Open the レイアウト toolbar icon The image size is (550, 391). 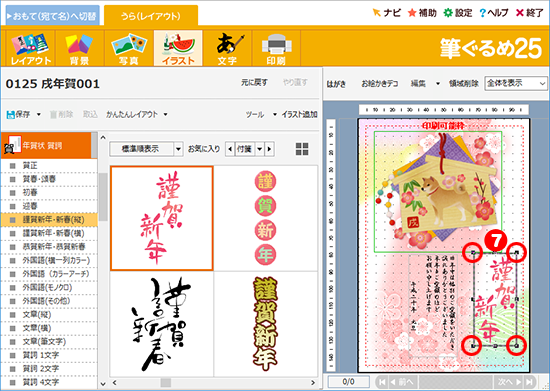click(31, 48)
